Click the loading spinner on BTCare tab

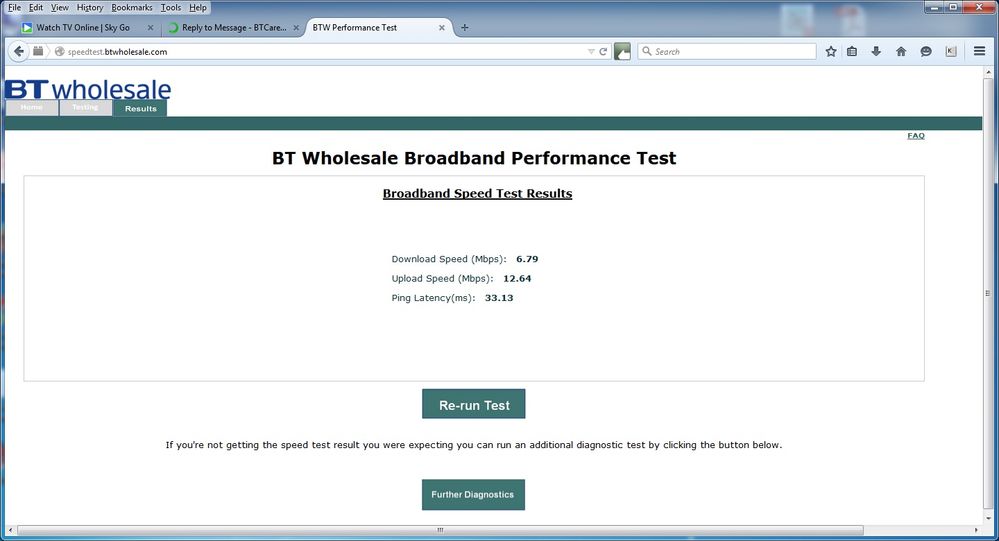173,27
